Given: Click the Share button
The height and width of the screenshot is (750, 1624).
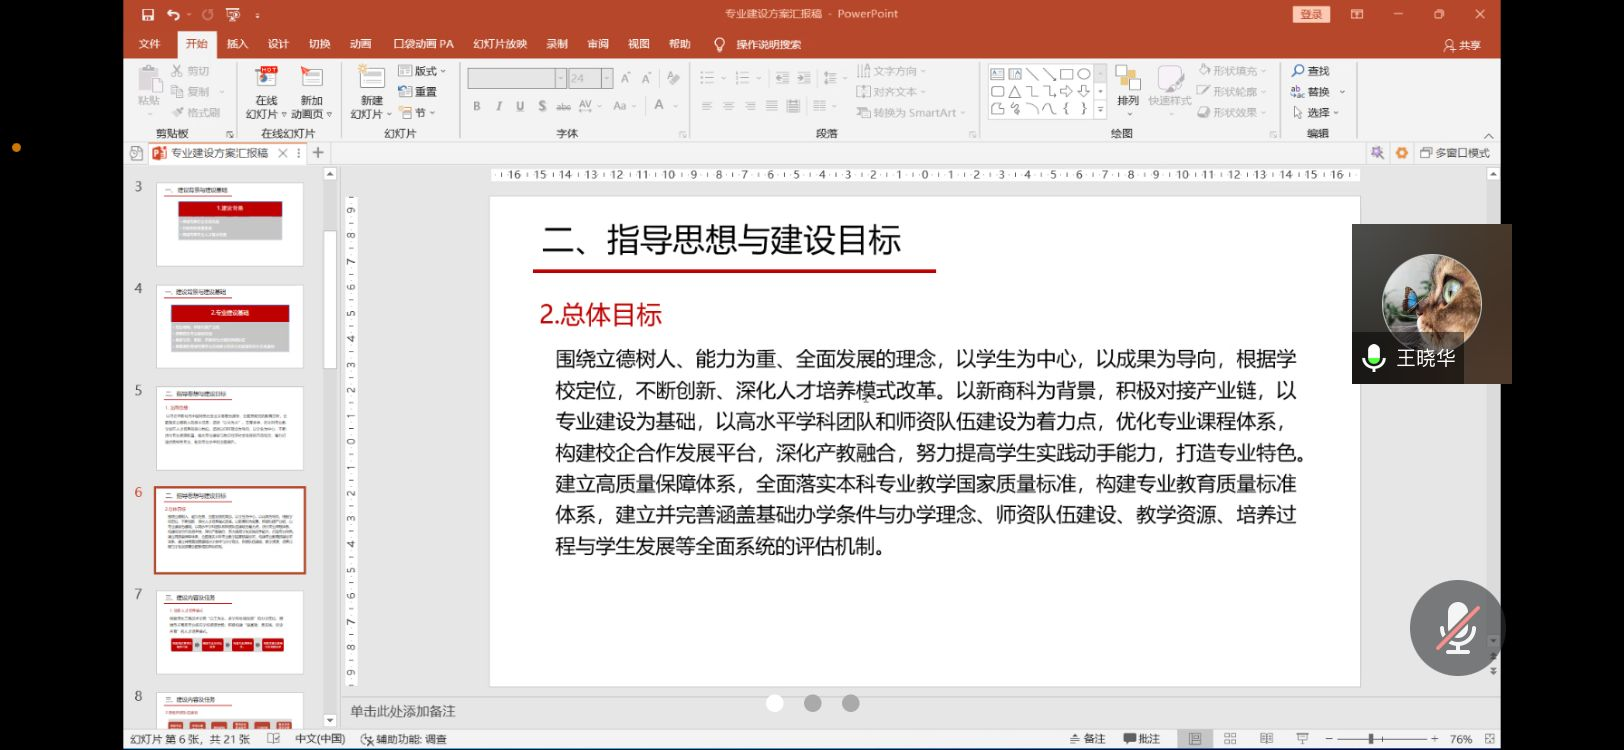Looking at the screenshot, I should tap(1461, 45).
